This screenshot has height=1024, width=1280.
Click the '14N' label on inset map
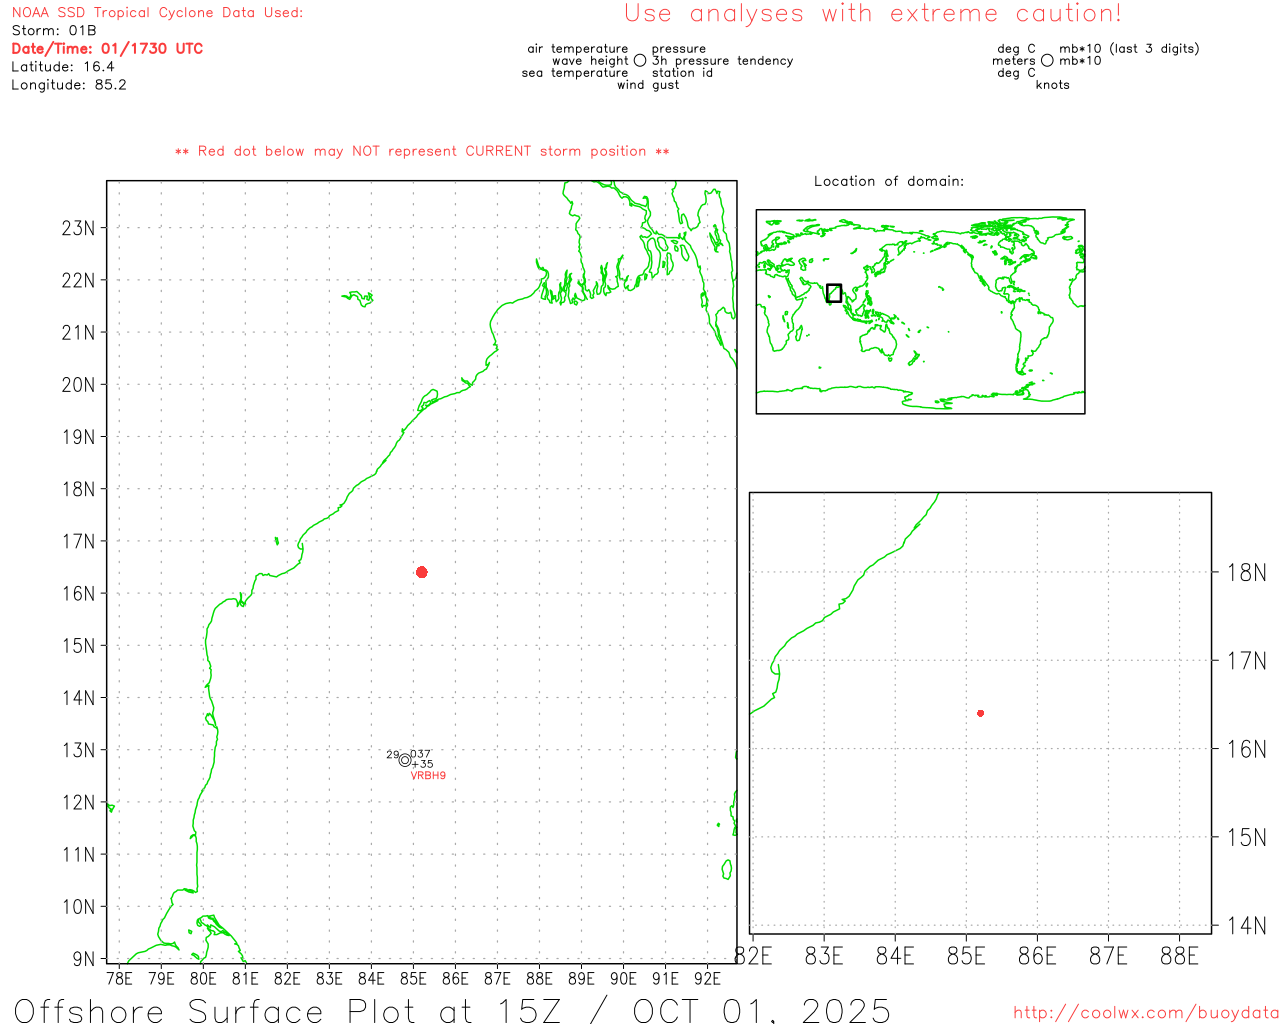tap(1246, 925)
